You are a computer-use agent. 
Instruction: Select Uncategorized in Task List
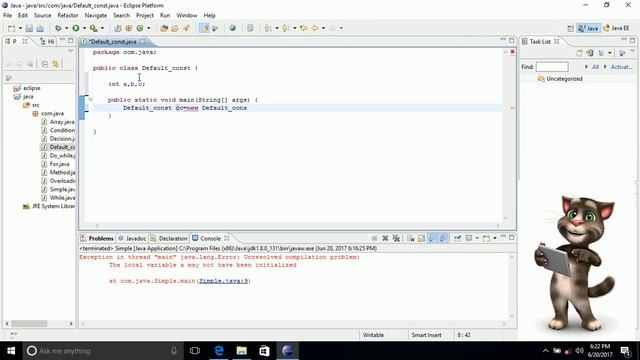560,79
